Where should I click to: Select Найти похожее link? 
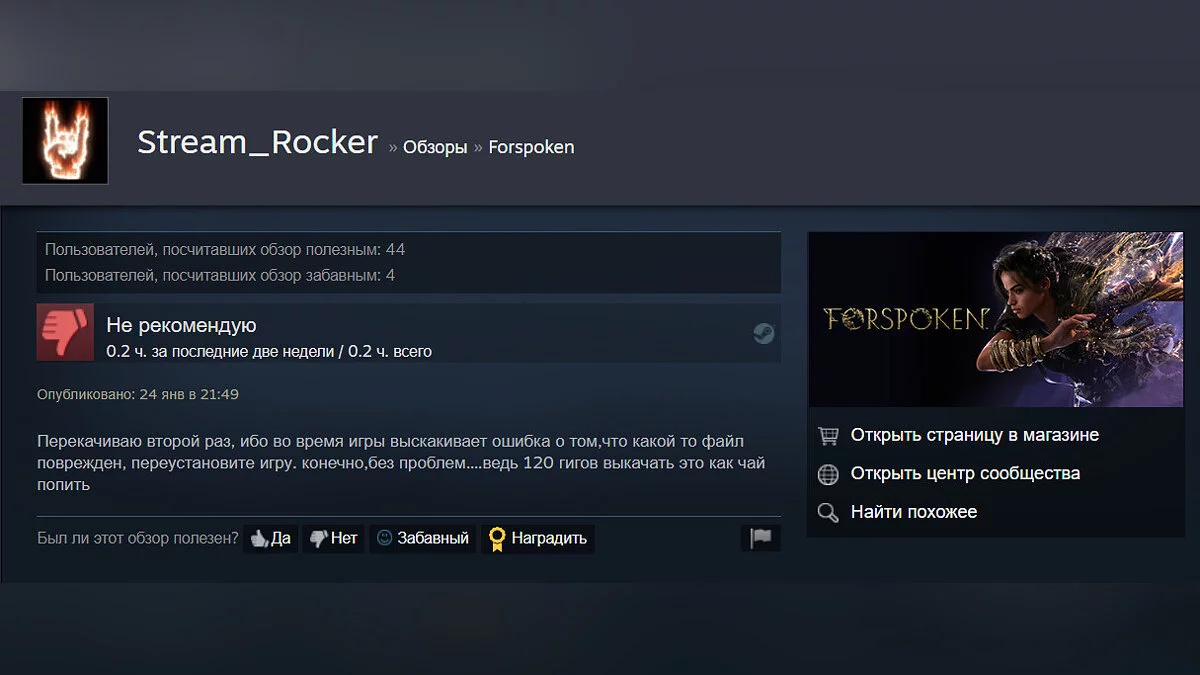[914, 512]
